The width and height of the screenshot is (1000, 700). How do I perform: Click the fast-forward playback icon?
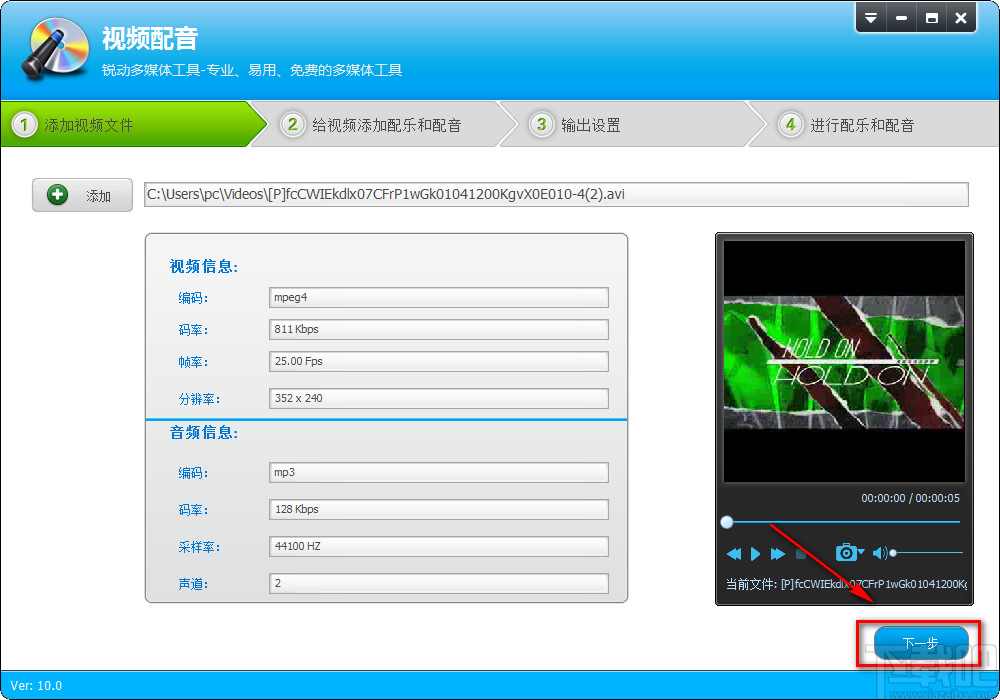(x=777, y=553)
